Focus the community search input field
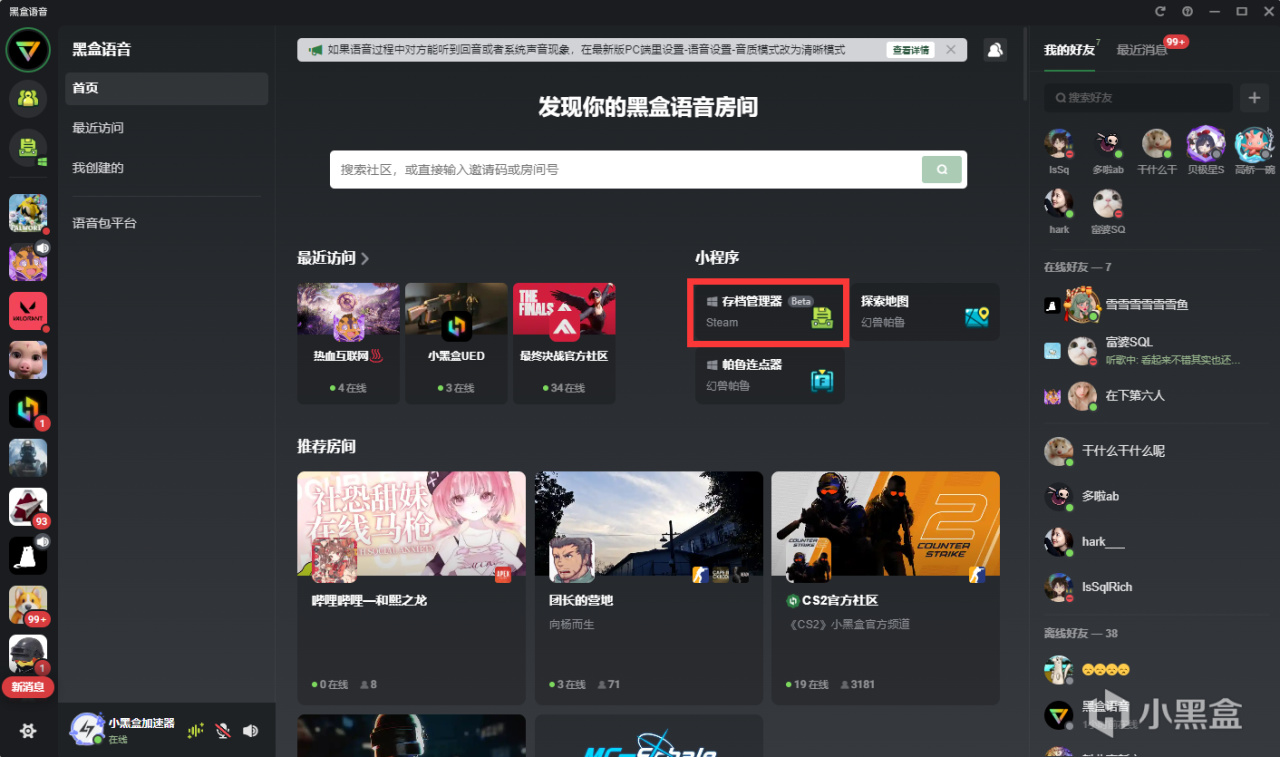This screenshot has width=1280, height=757. pyautogui.click(x=626, y=170)
